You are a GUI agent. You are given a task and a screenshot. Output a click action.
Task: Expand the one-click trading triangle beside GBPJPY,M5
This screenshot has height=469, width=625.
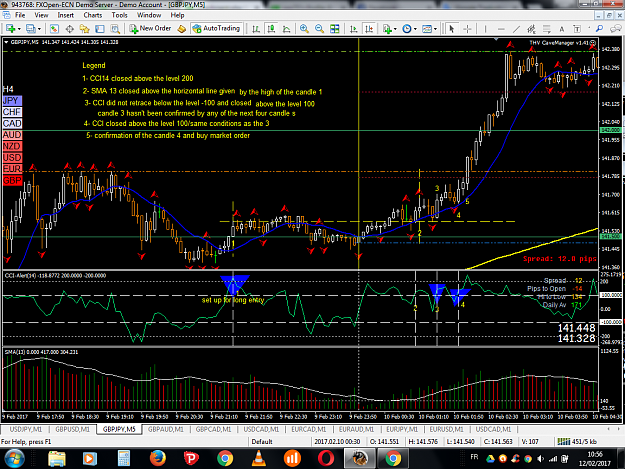point(6,42)
